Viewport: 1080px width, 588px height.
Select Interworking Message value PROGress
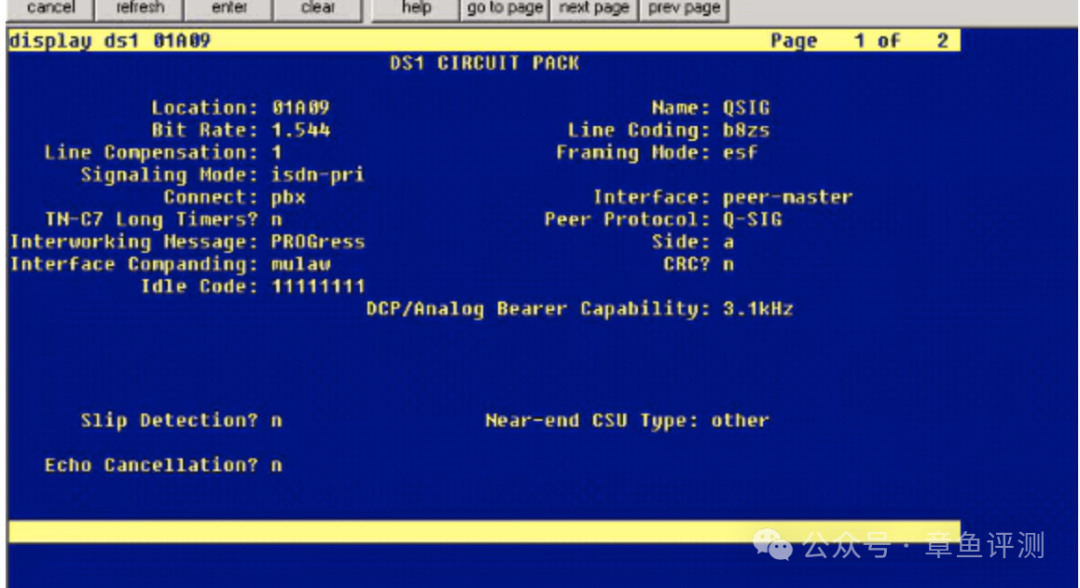click(318, 242)
